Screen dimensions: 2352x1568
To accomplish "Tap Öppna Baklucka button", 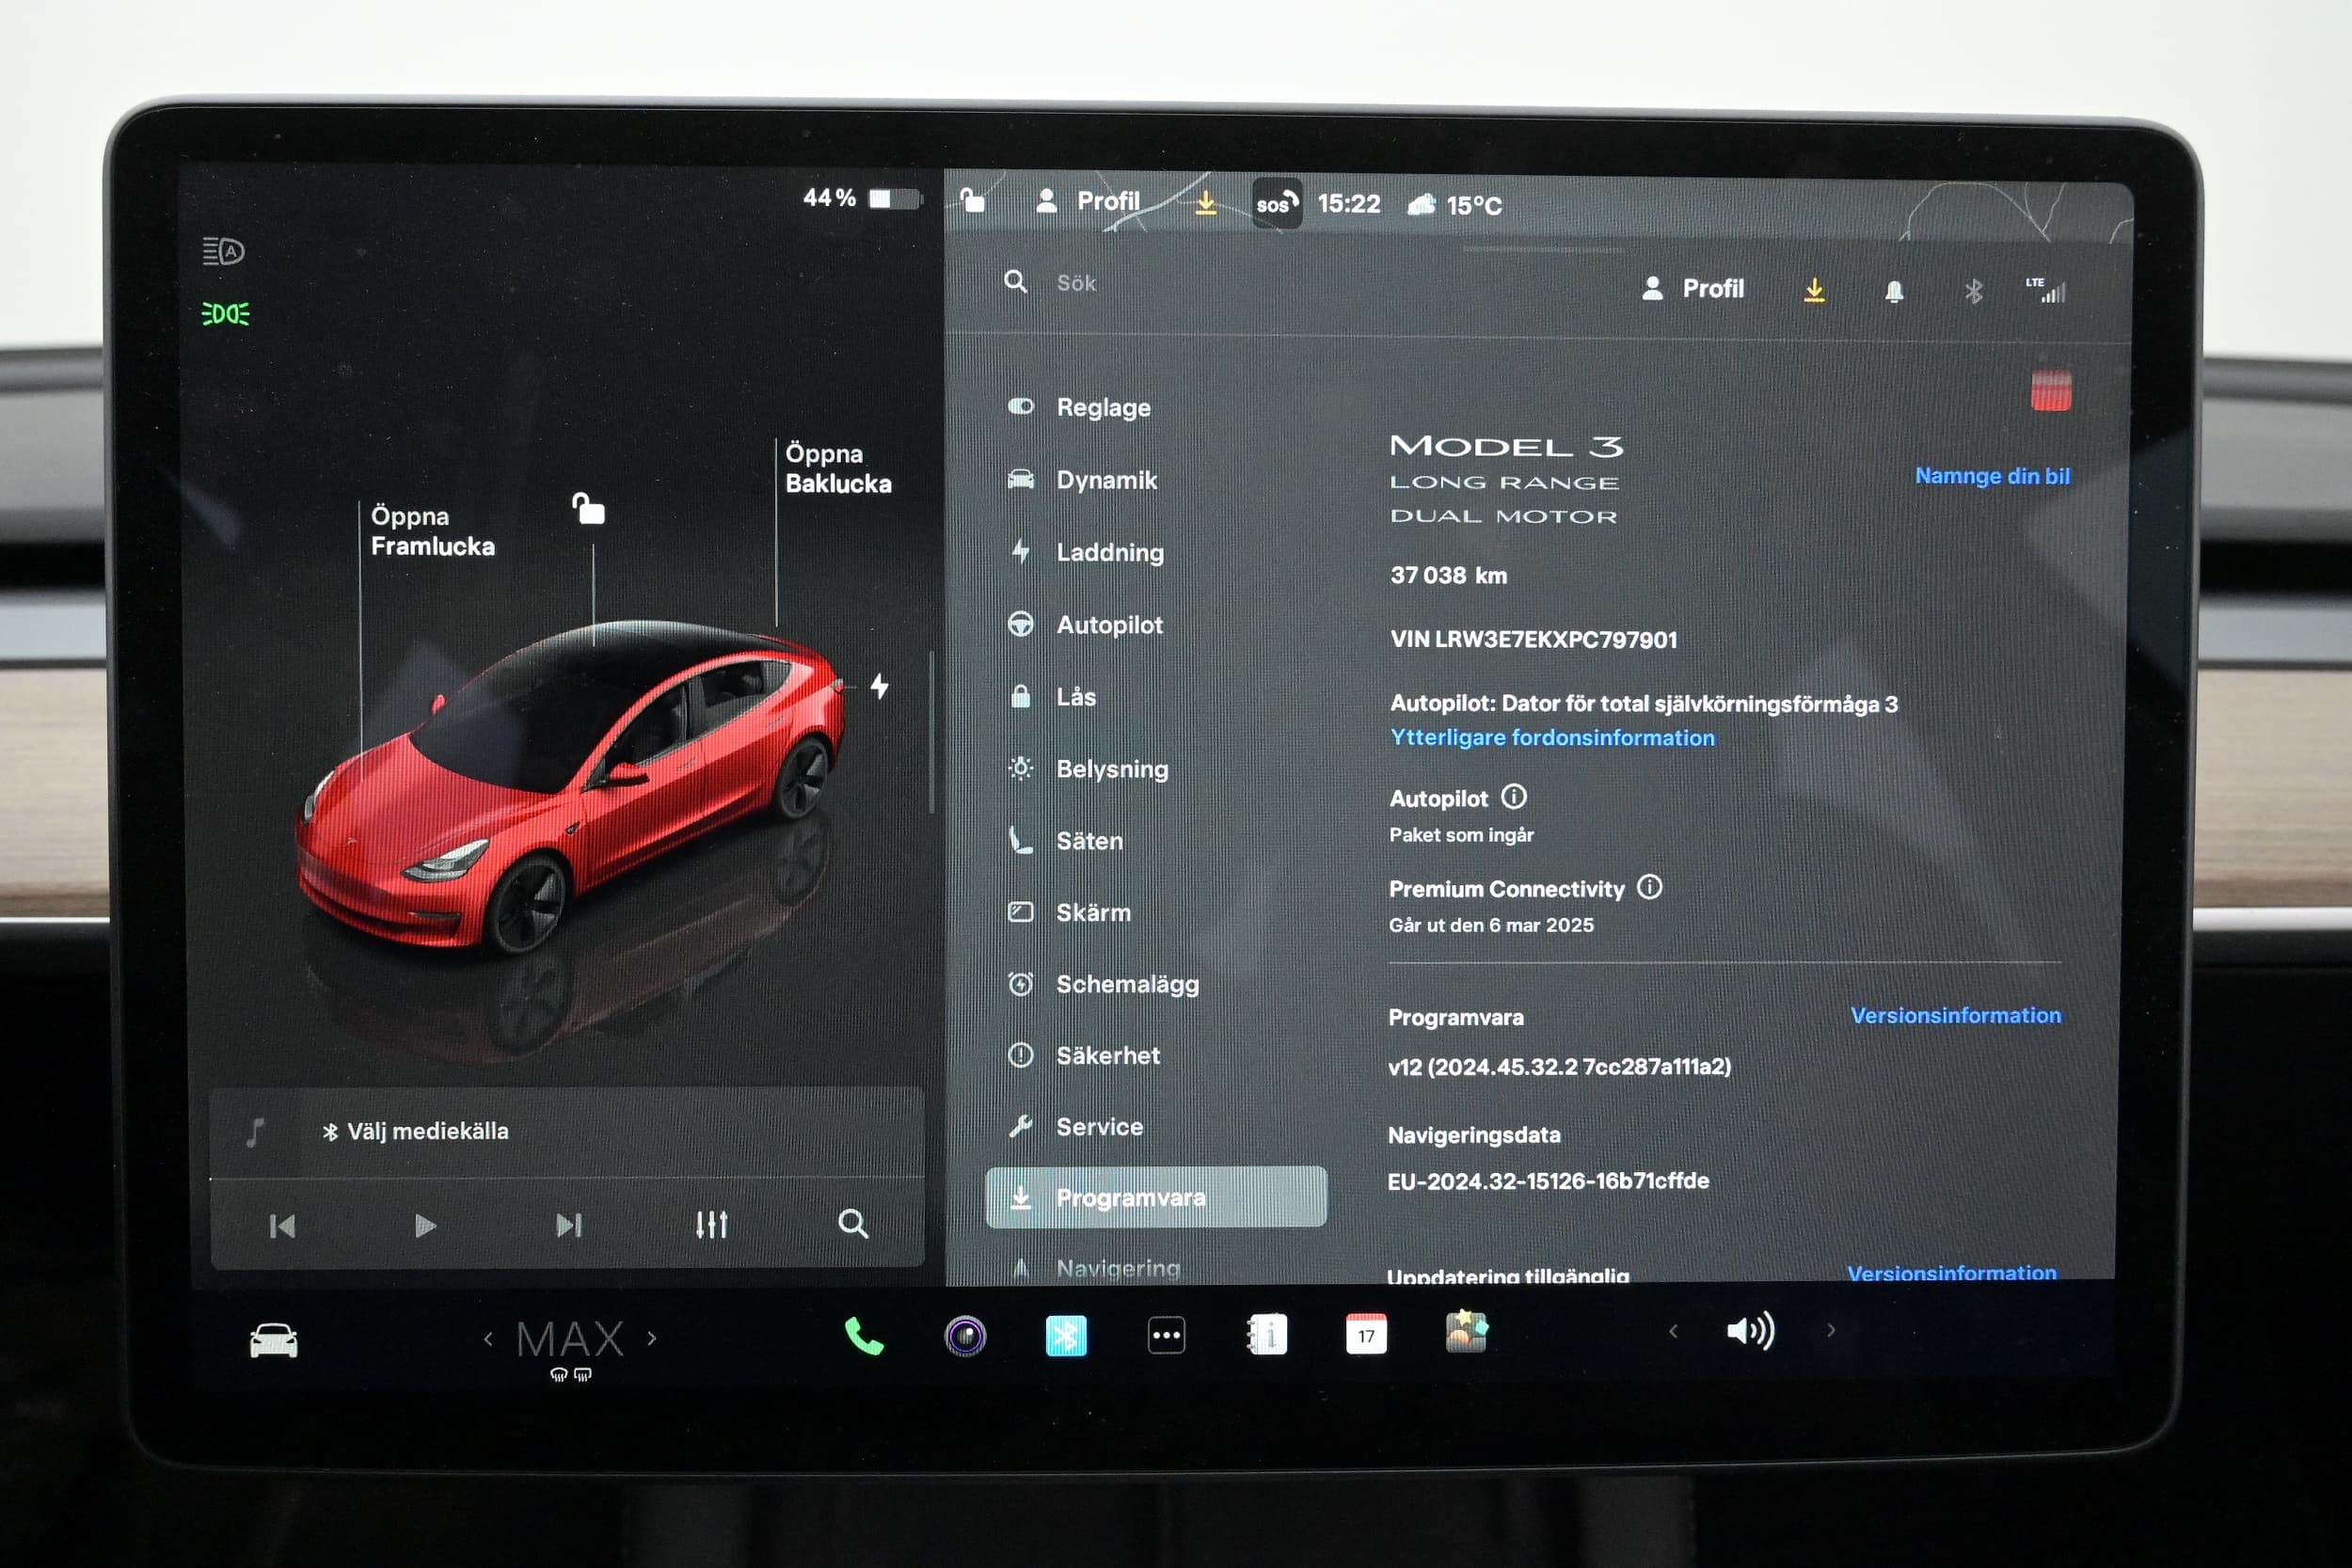I will click(838, 468).
